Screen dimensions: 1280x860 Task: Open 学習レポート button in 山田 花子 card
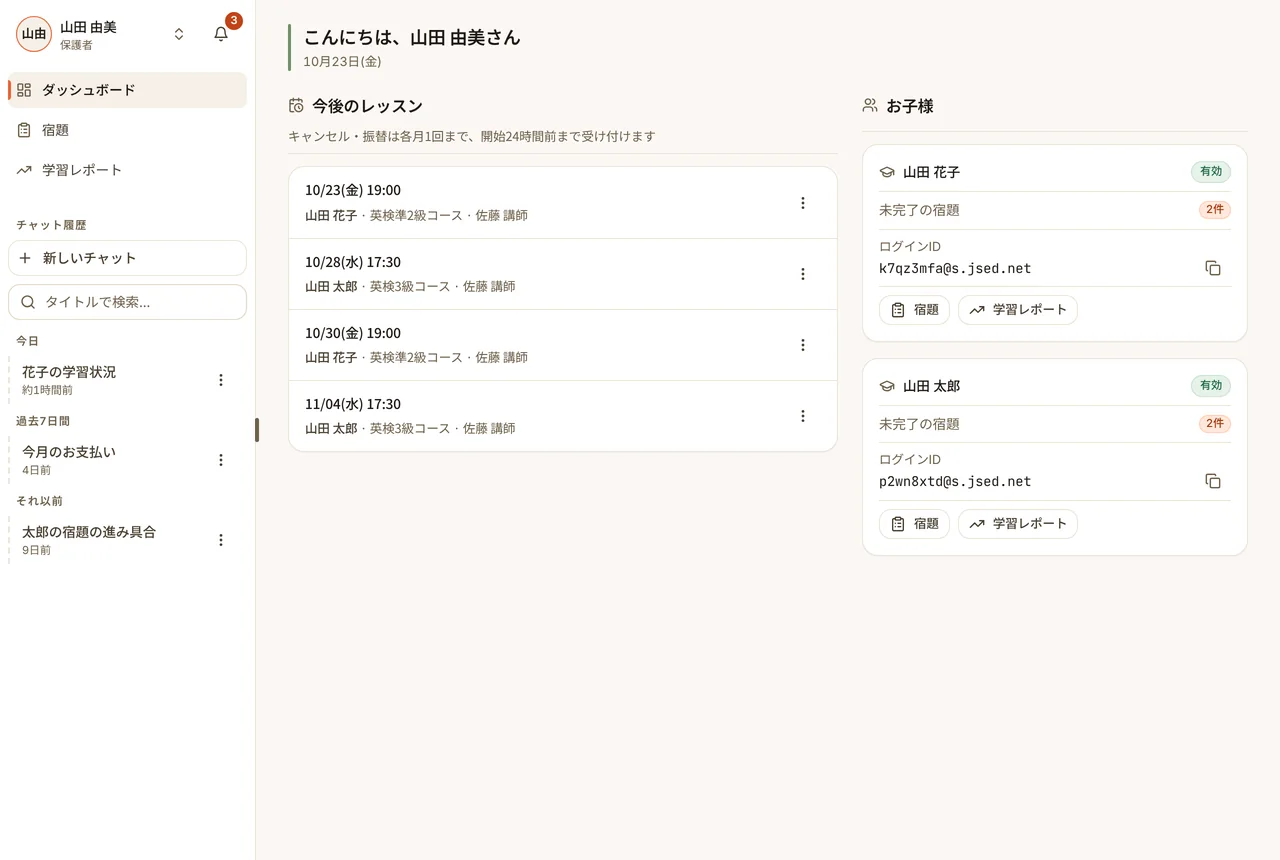click(x=1018, y=310)
